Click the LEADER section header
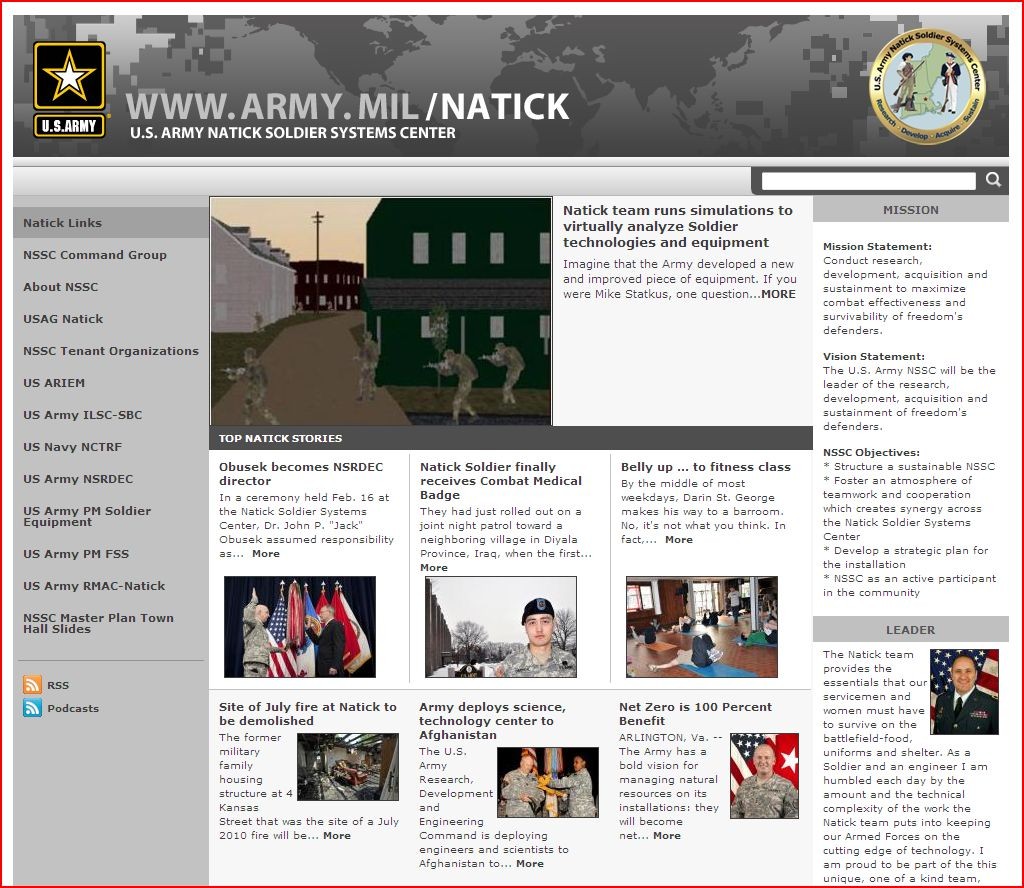This screenshot has height=888, width=1024. (x=910, y=629)
